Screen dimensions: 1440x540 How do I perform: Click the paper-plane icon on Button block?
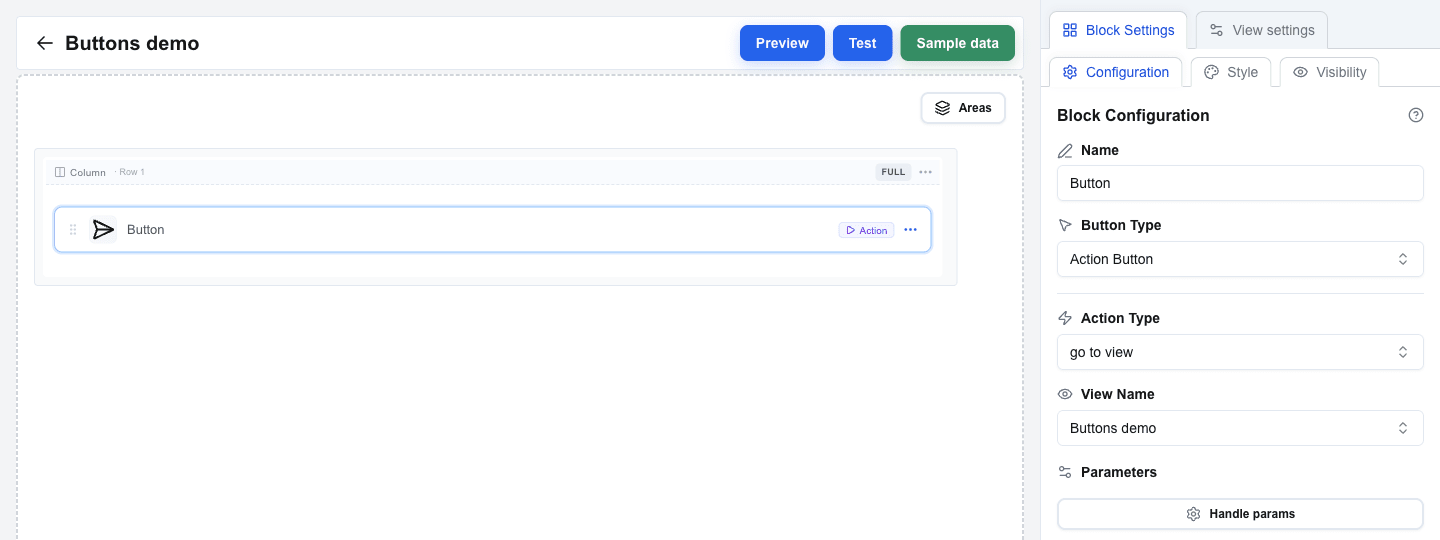(x=103, y=230)
